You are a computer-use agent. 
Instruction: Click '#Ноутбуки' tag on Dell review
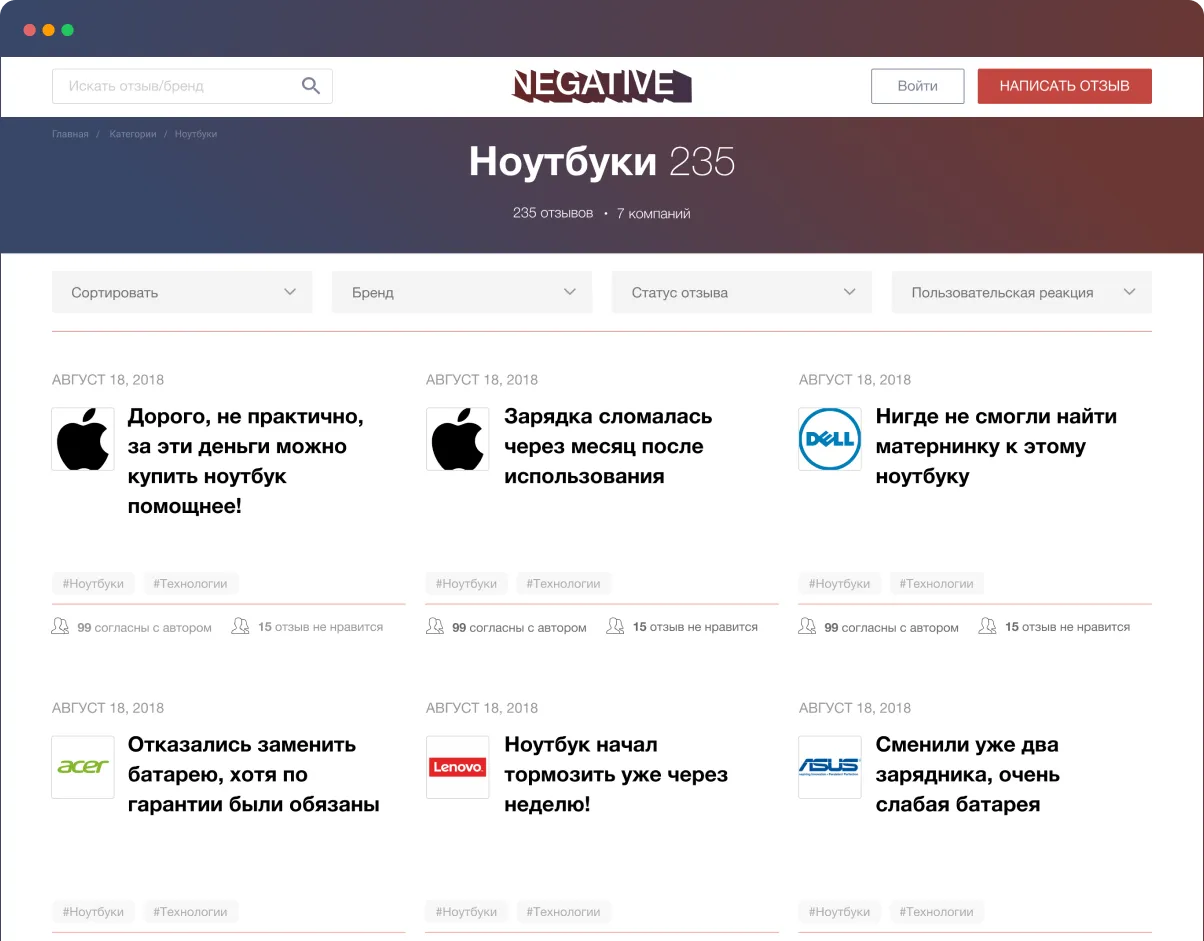(x=840, y=583)
